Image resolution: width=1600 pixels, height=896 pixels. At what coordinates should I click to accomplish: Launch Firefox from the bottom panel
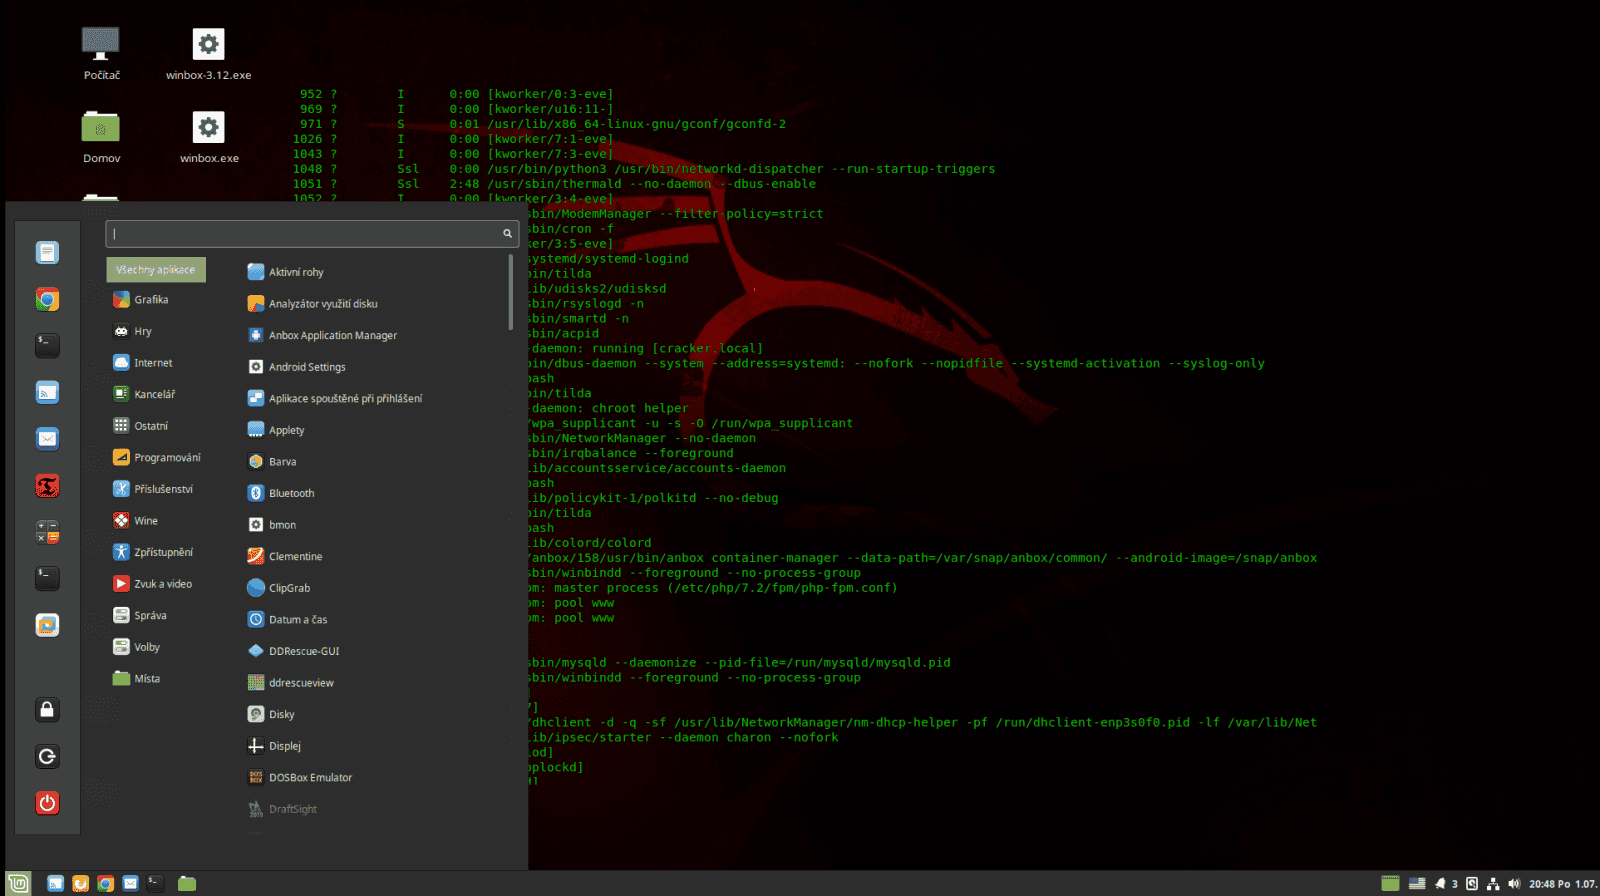click(x=80, y=883)
